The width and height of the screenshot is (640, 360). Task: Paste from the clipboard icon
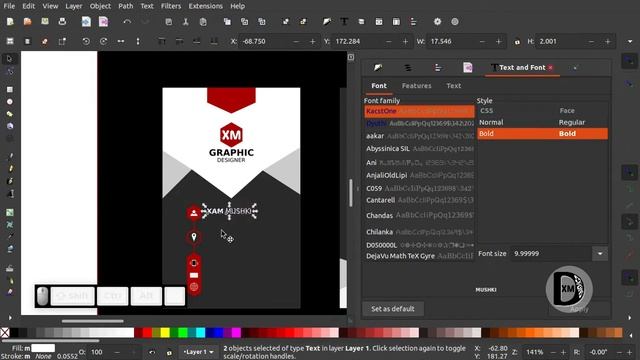[x=203, y=22]
